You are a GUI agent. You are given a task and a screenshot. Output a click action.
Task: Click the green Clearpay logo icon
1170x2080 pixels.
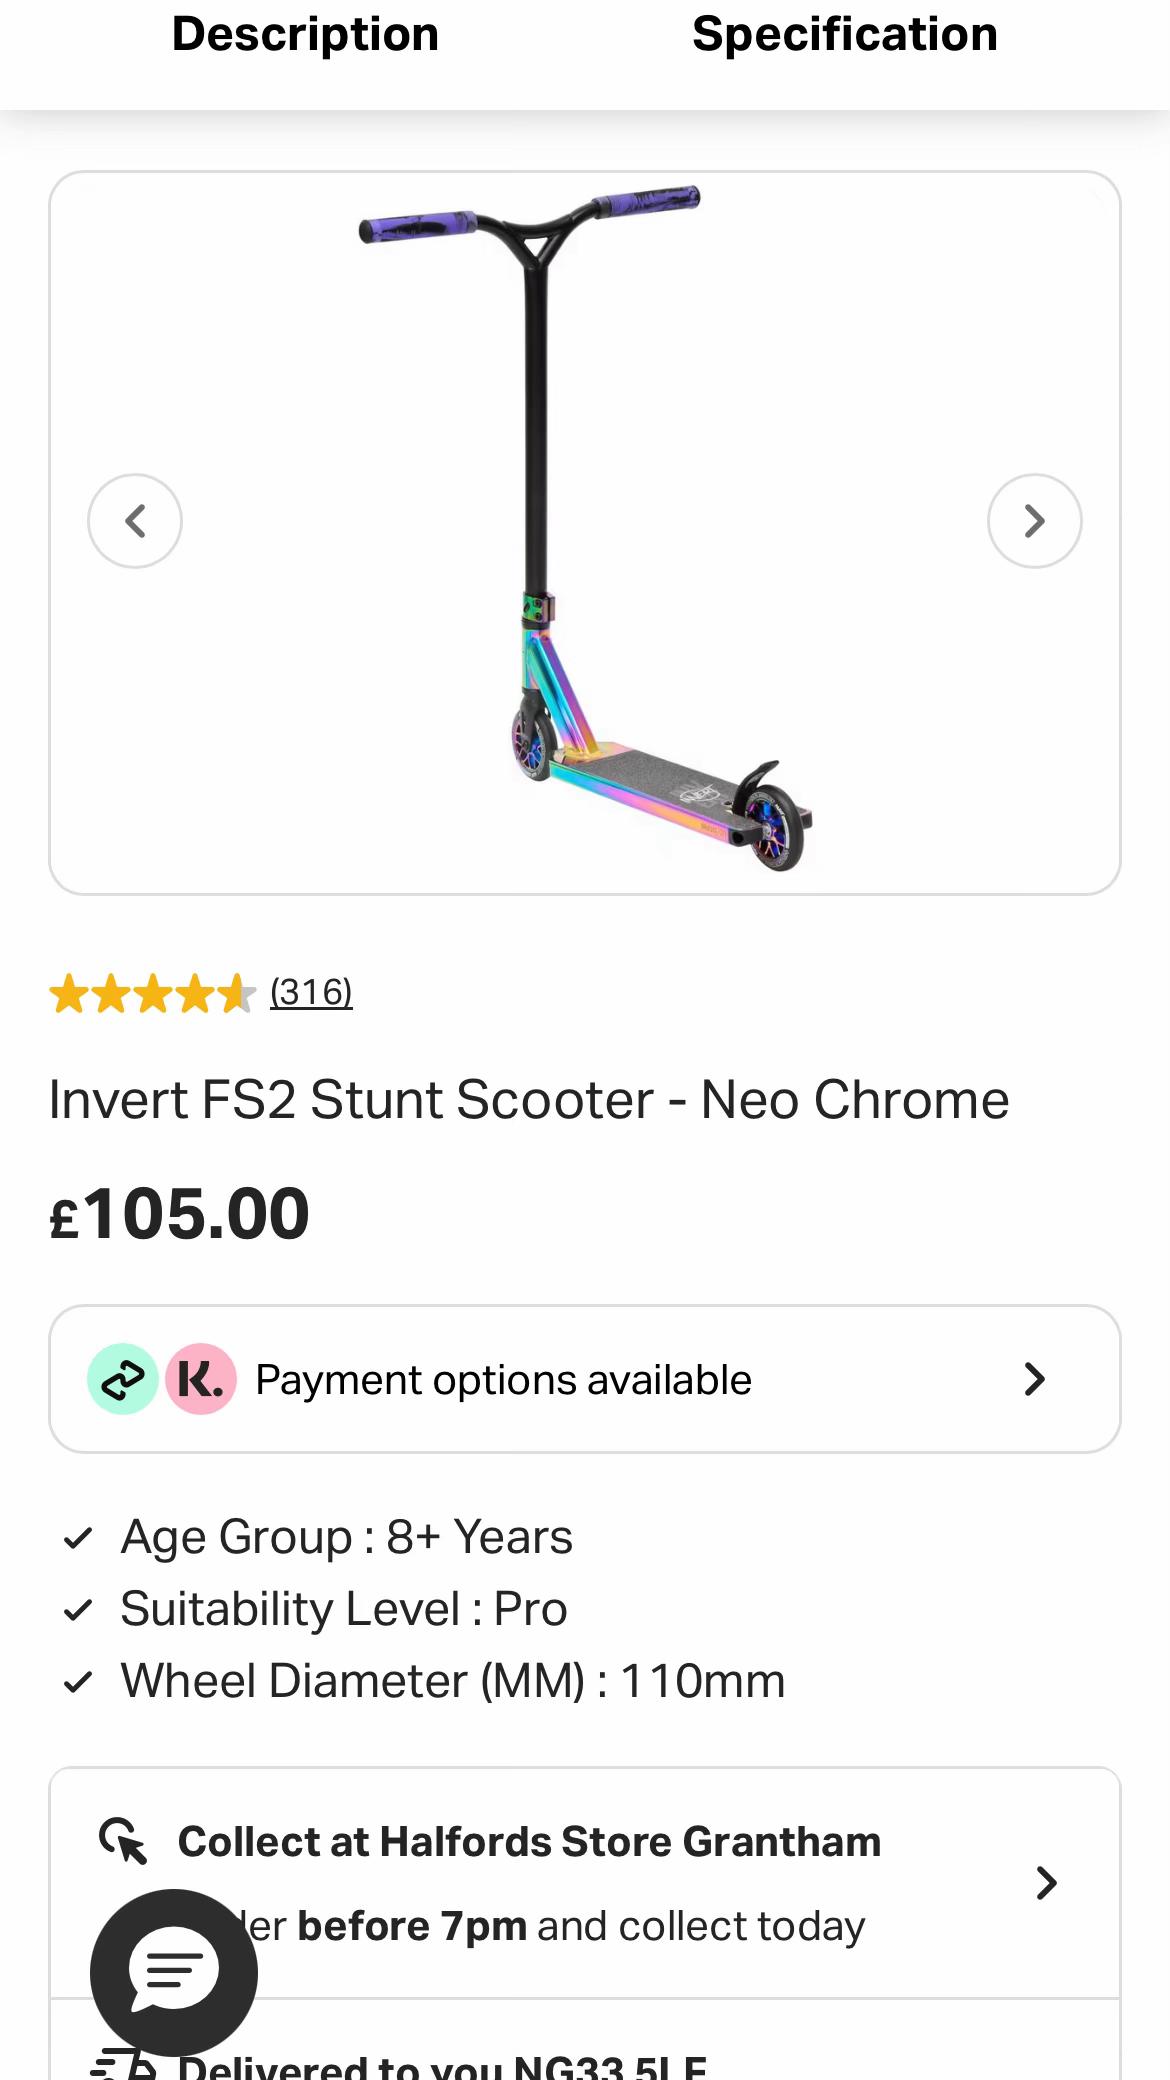123,1379
